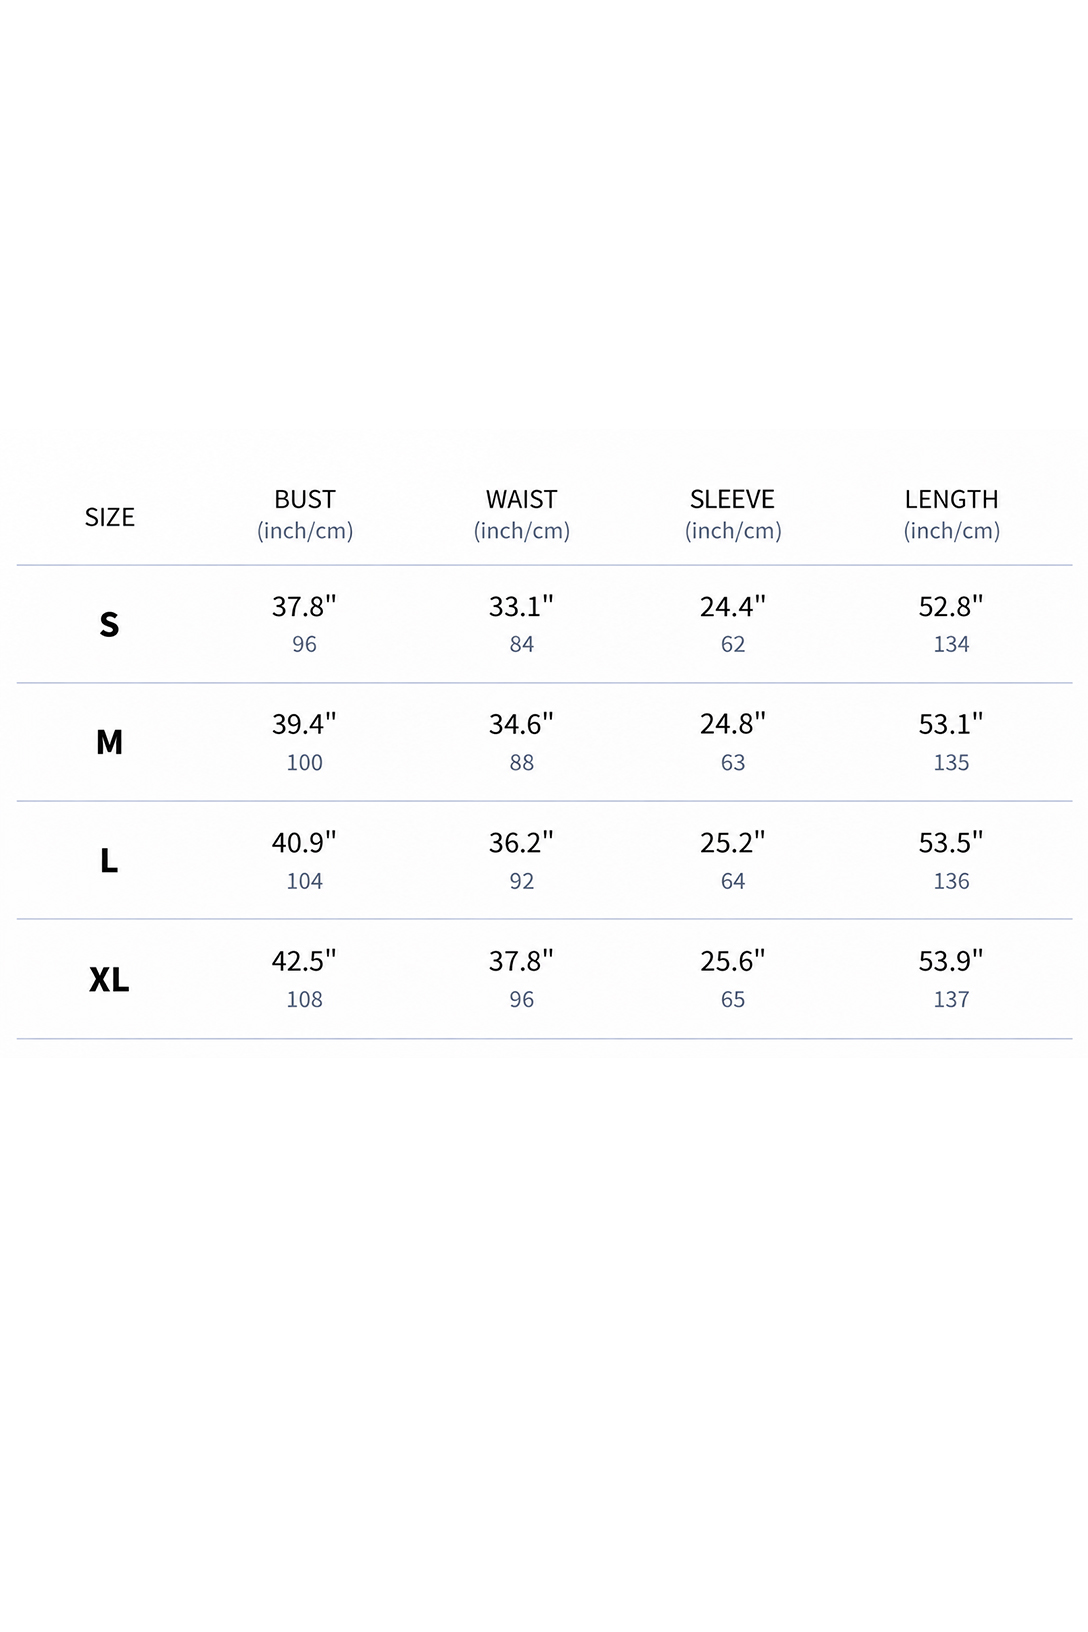Click the 25.2" sleeve value for L

733,843
